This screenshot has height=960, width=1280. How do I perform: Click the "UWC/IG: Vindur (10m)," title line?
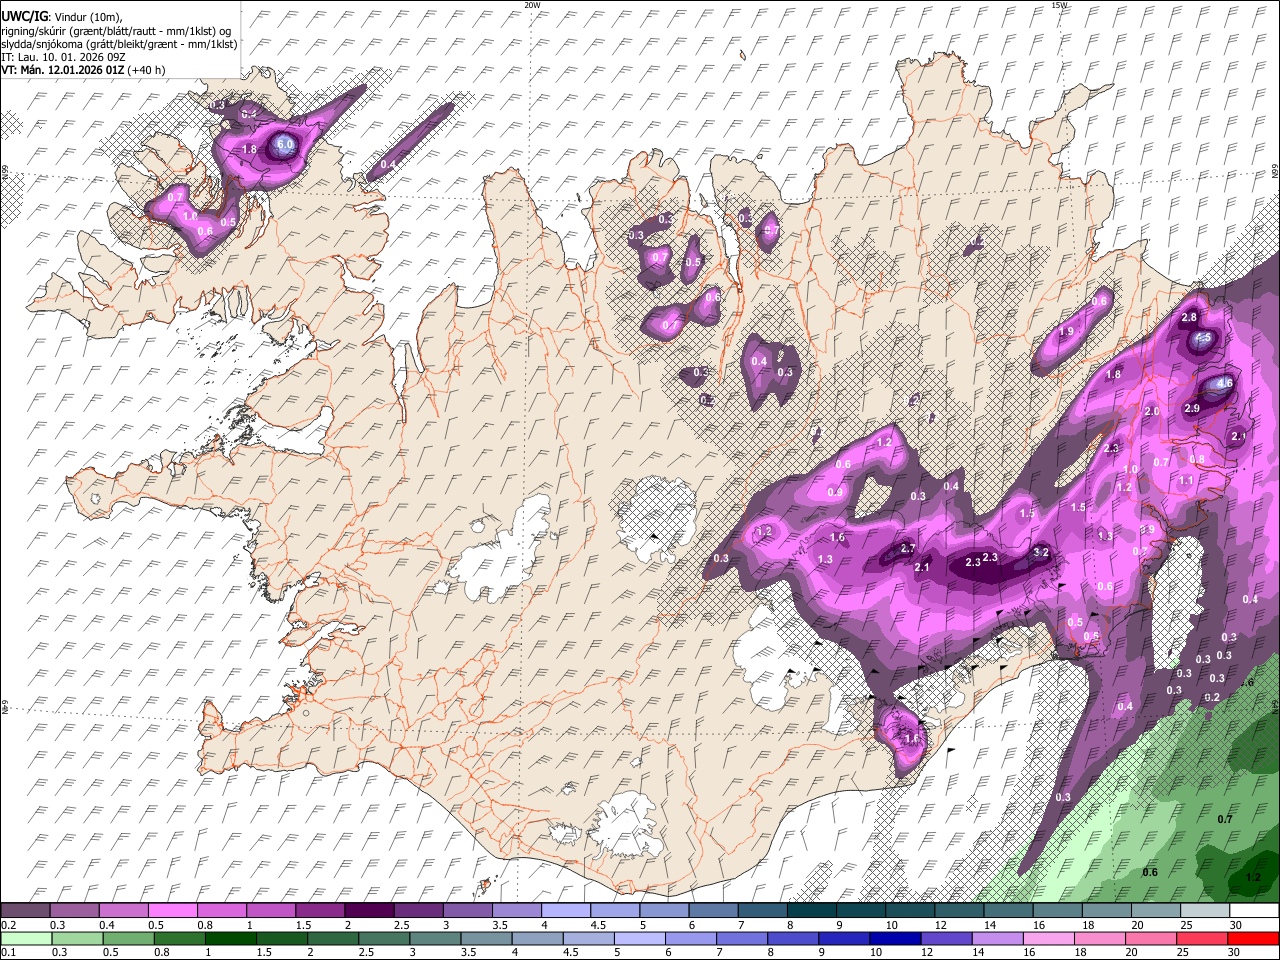[x=62, y=17]
